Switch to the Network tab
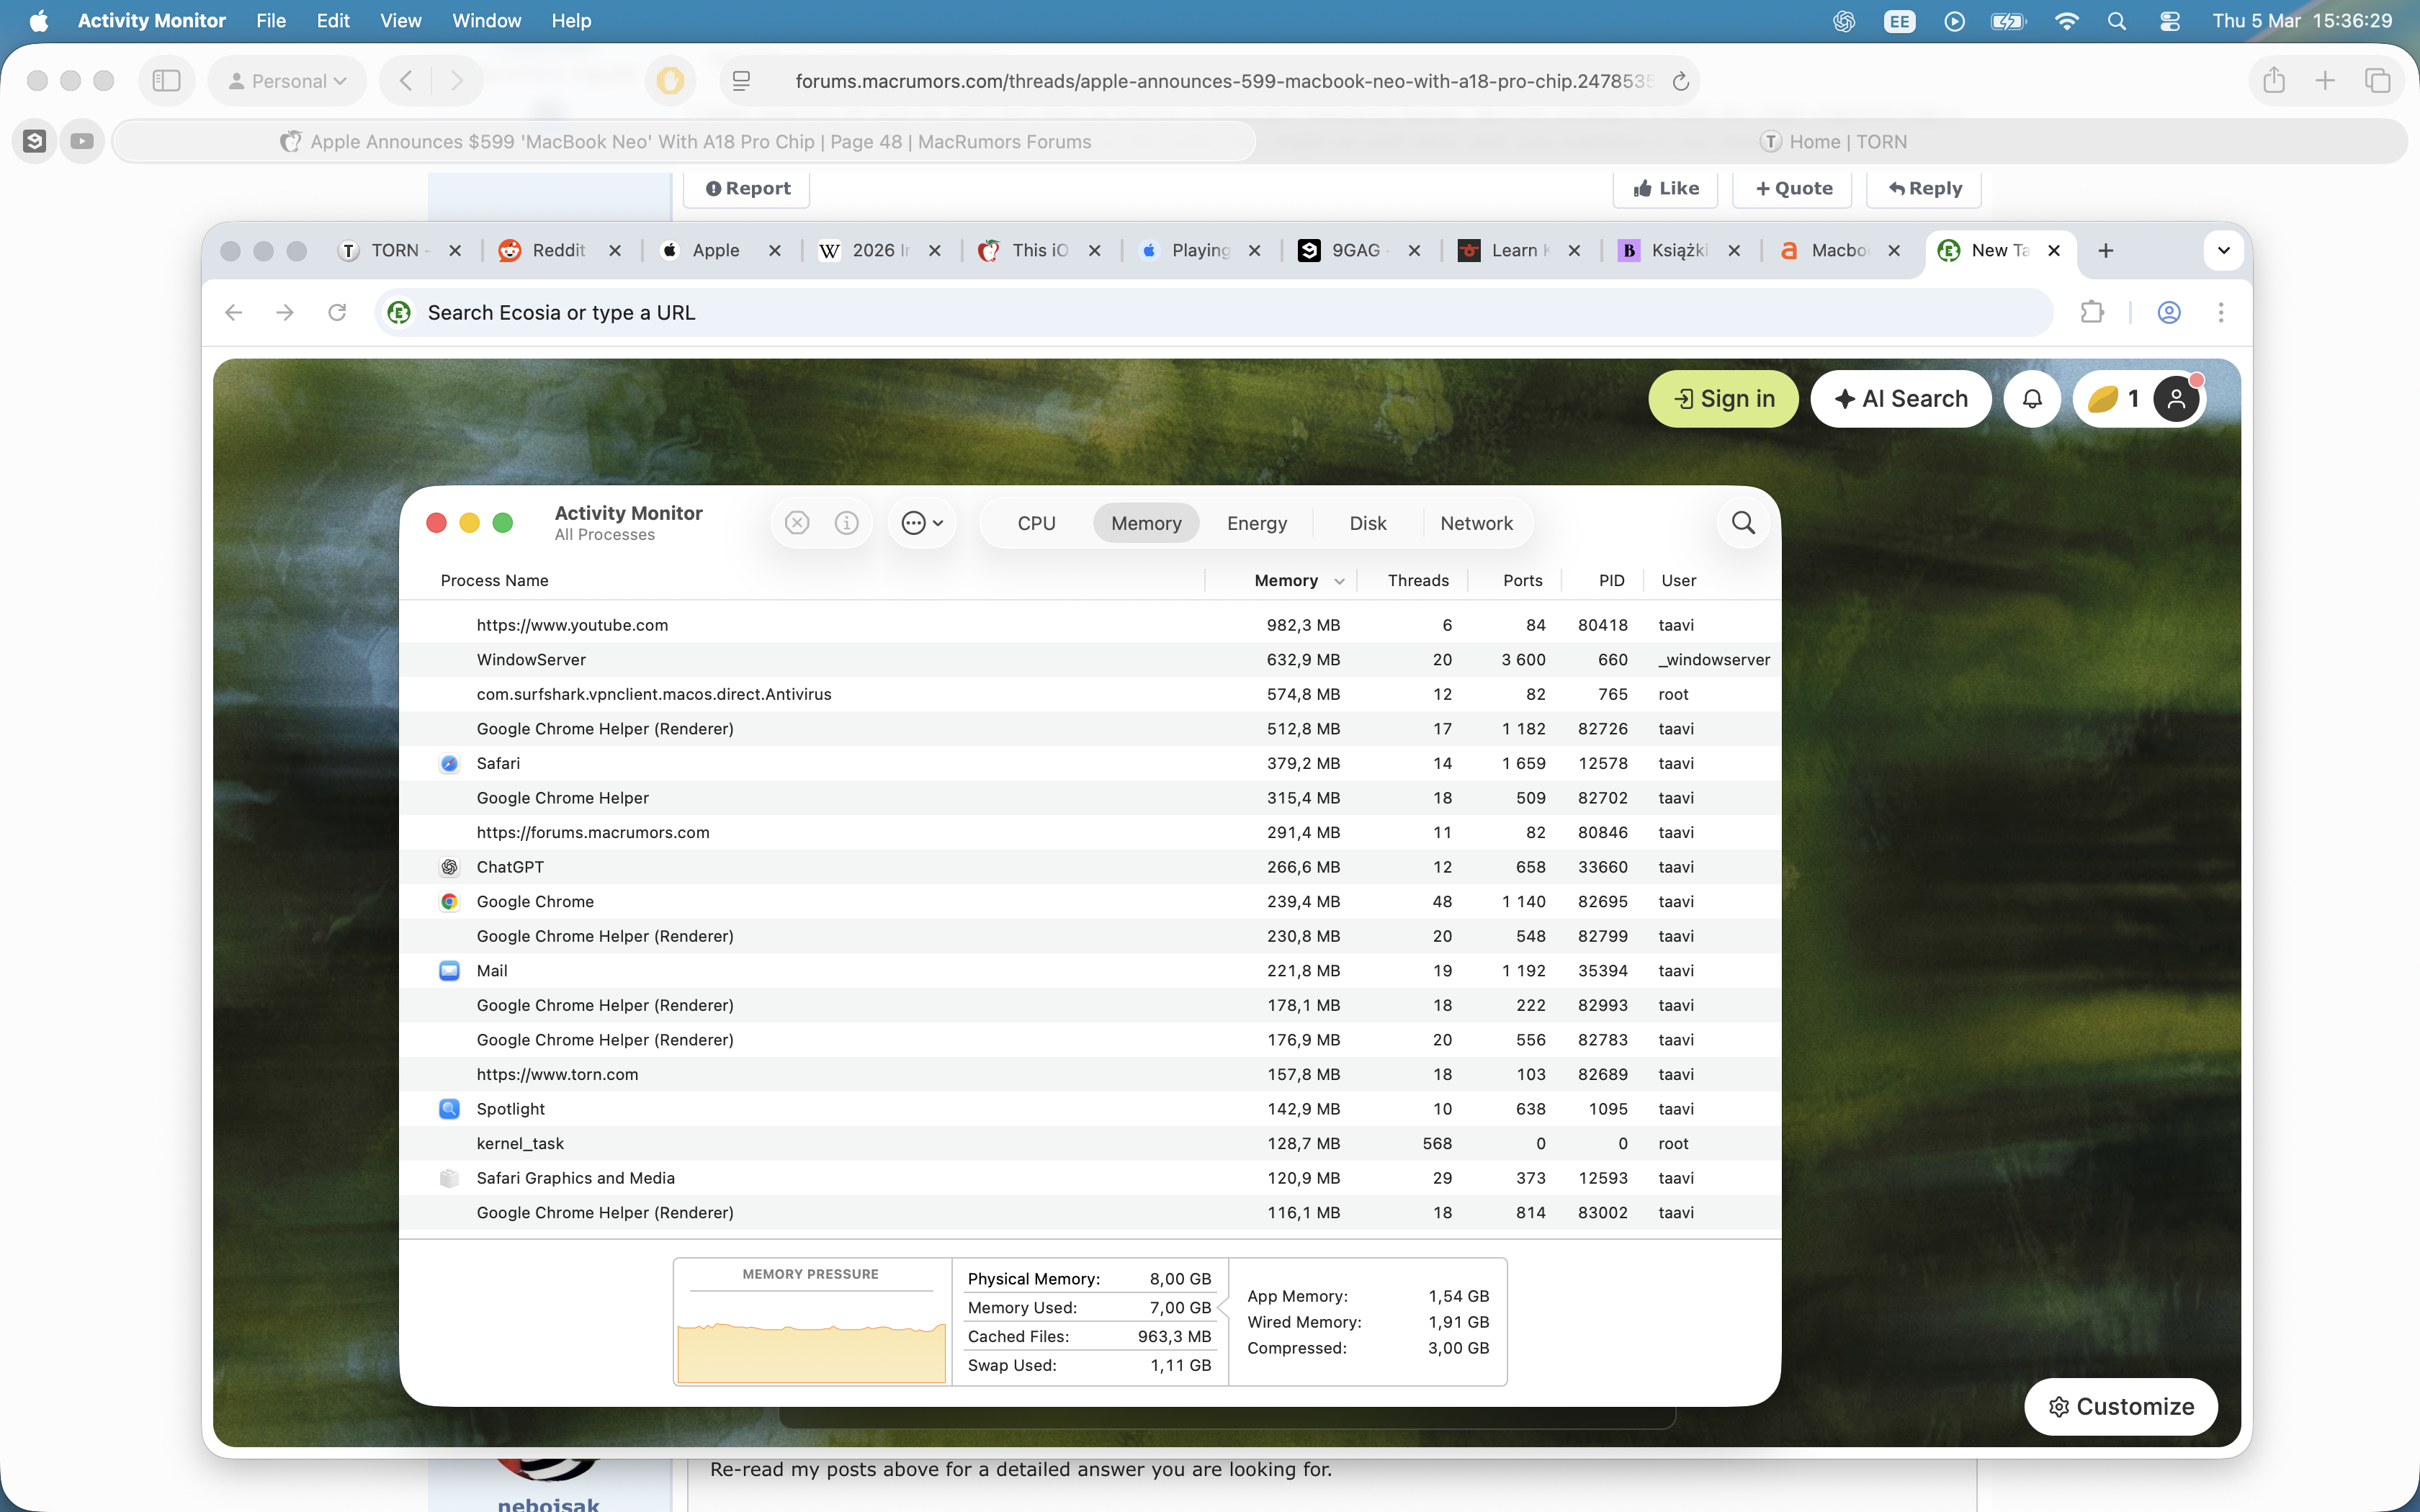 click(x=1476, y=523)
